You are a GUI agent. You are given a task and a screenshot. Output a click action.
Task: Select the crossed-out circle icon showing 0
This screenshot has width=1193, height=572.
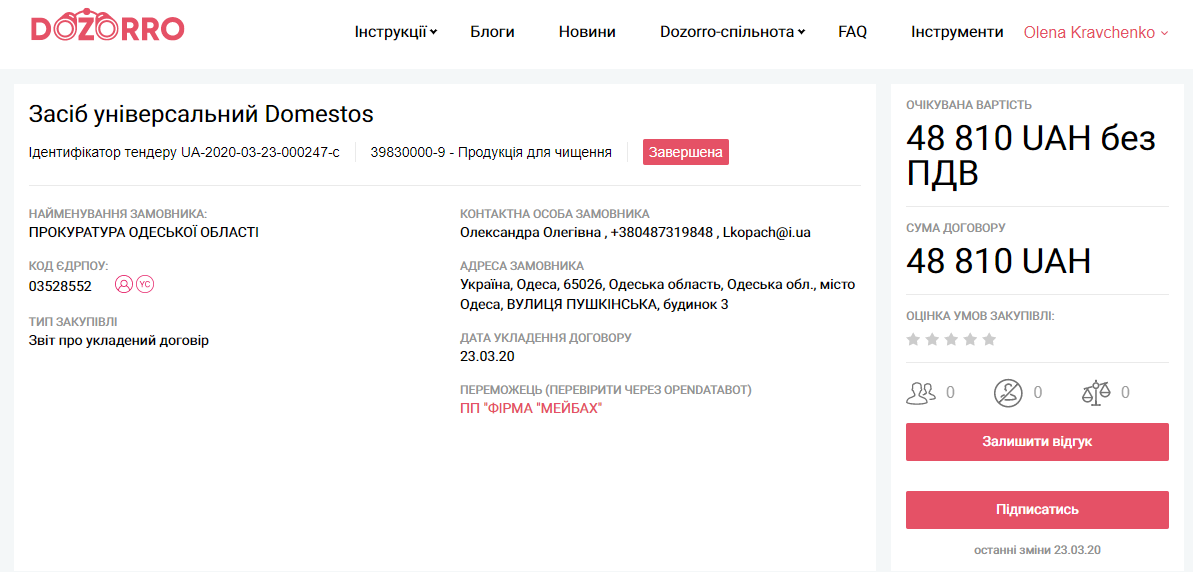click(x=1007, y=393)
